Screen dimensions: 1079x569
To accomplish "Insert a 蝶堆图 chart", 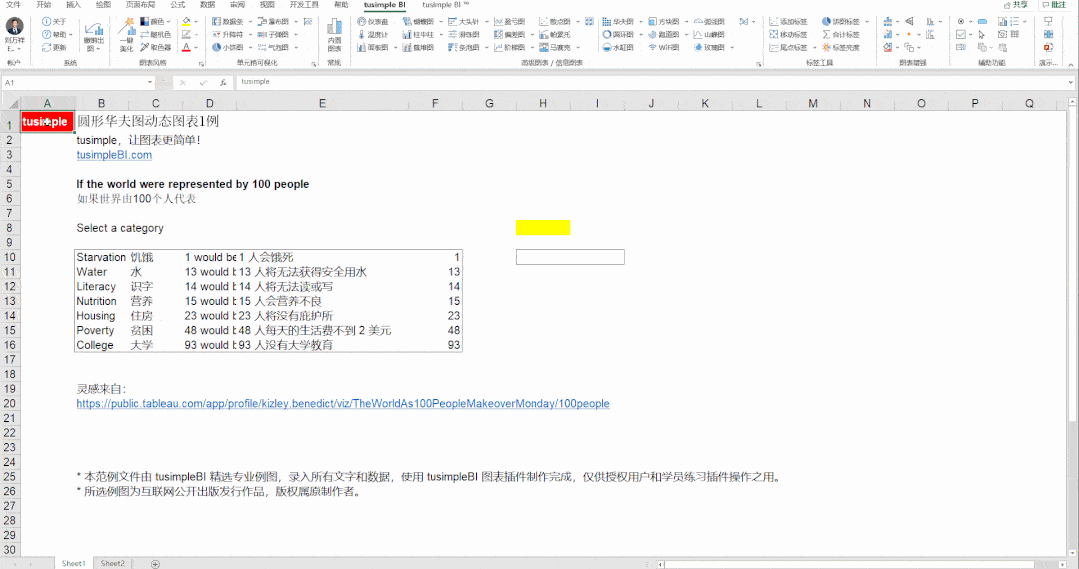I will (x=419, y=47).
